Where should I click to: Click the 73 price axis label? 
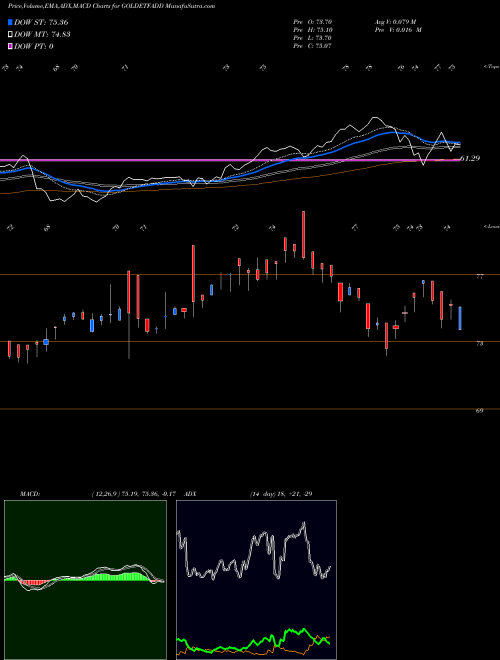coord(479,344)
